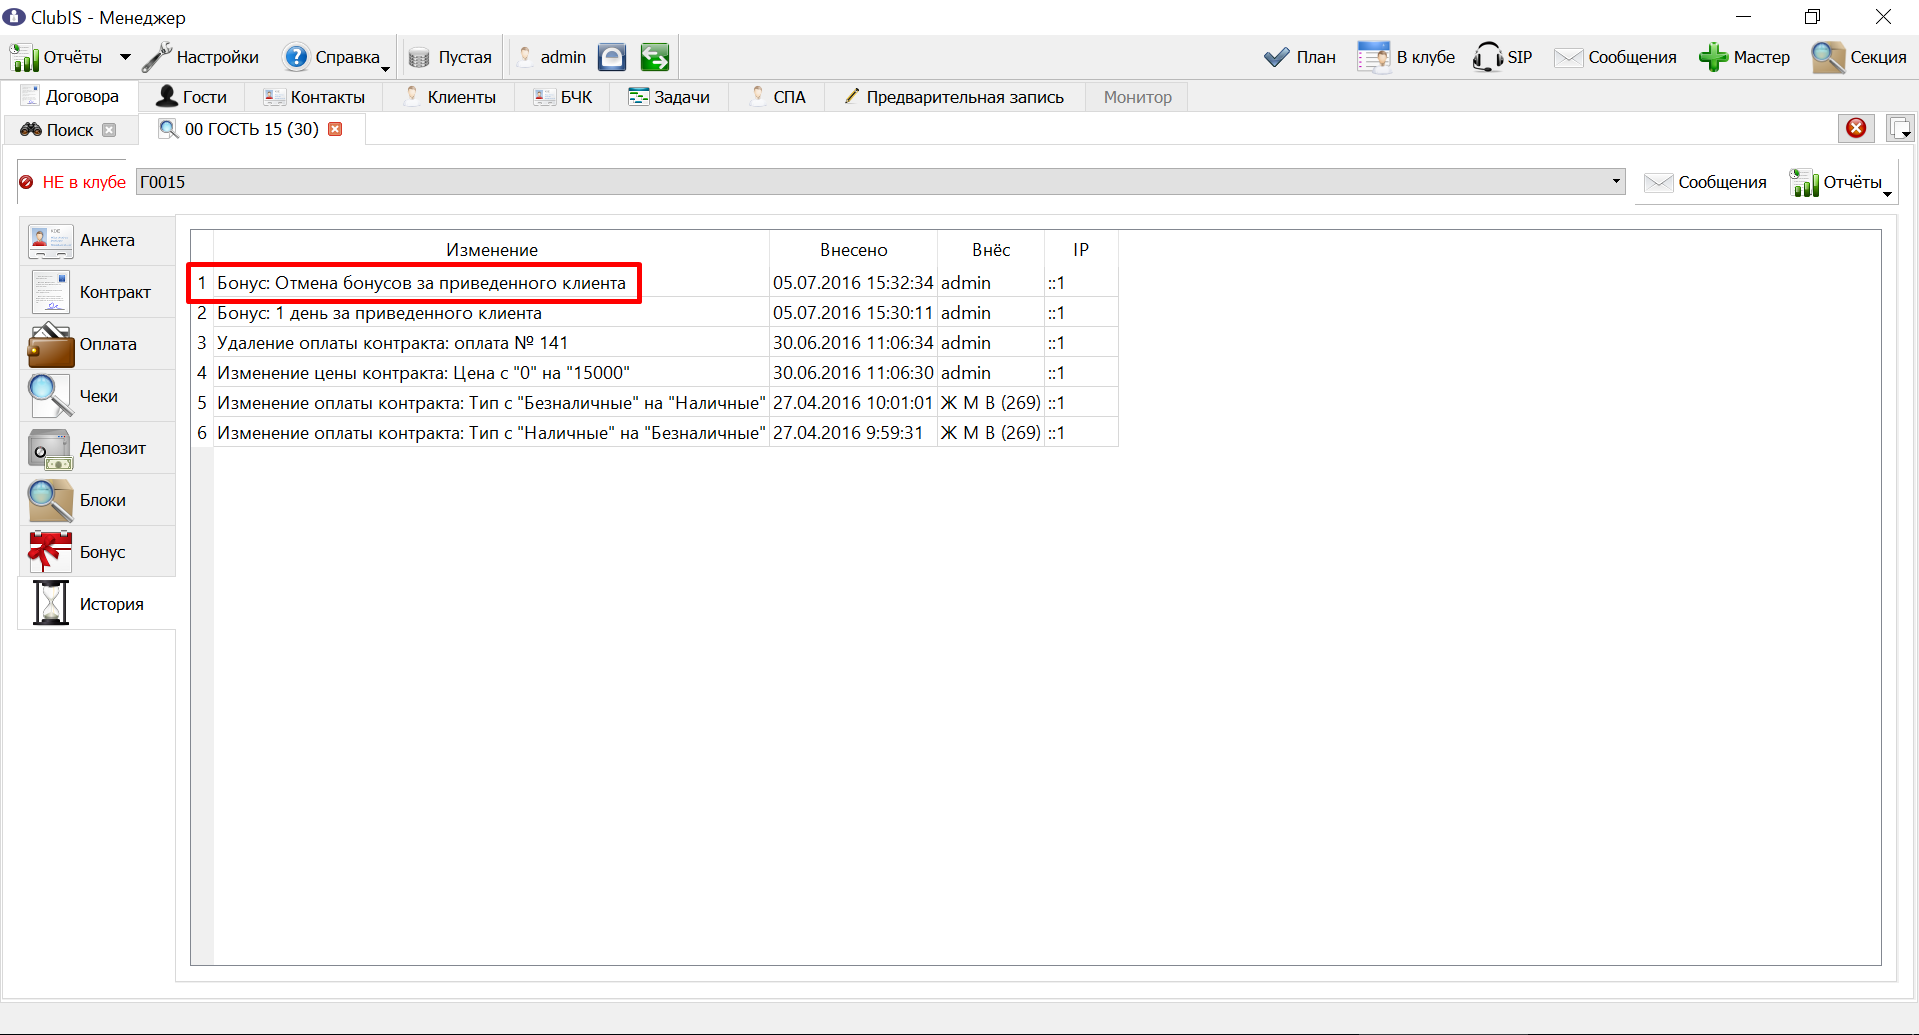
Task: Expand the dropdown arrow next to Отчёты
Action: [125, 57]
